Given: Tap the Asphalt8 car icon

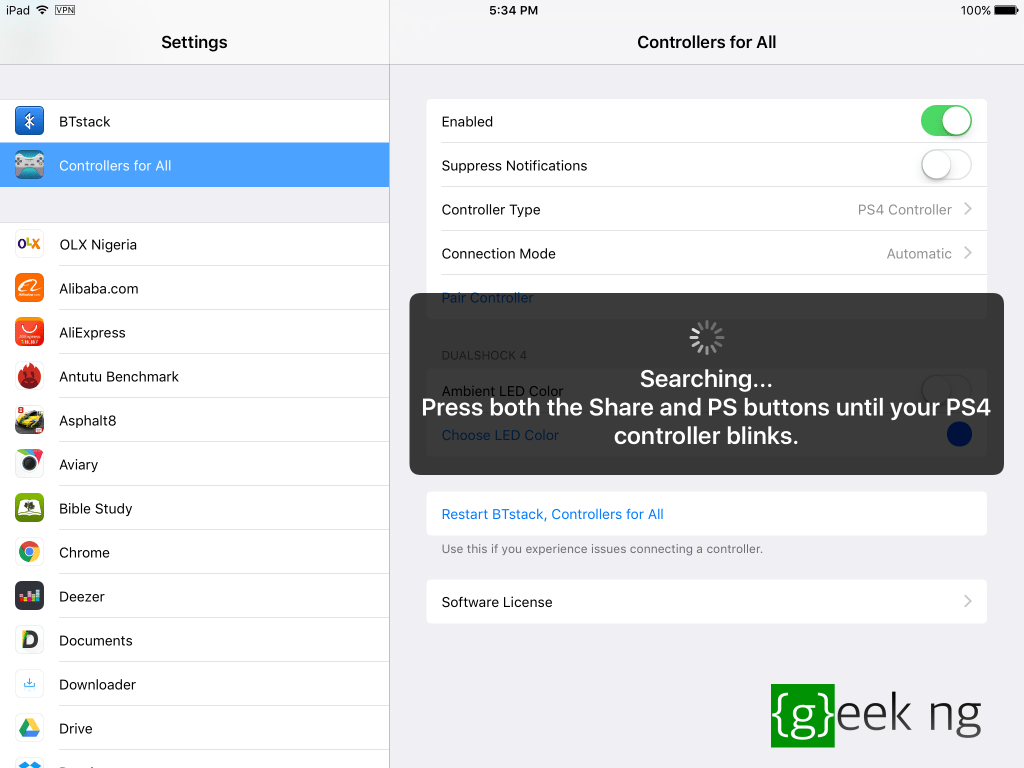Looking at the screenshot, I should 29,420.
